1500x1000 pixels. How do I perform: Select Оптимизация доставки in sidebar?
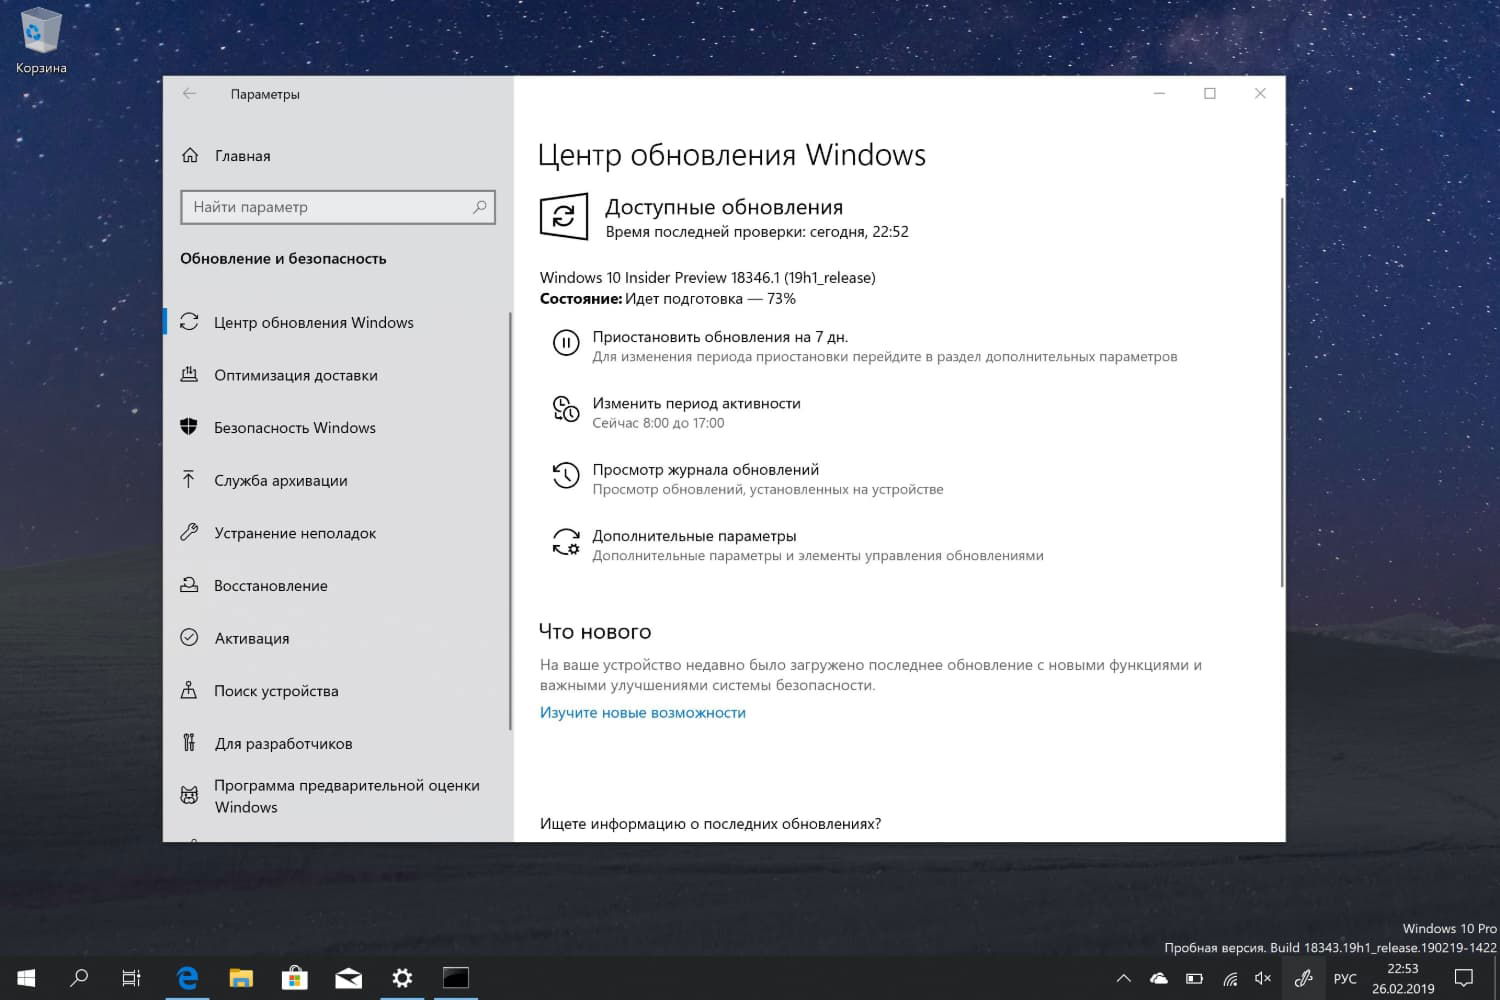(x=295, y=375)
